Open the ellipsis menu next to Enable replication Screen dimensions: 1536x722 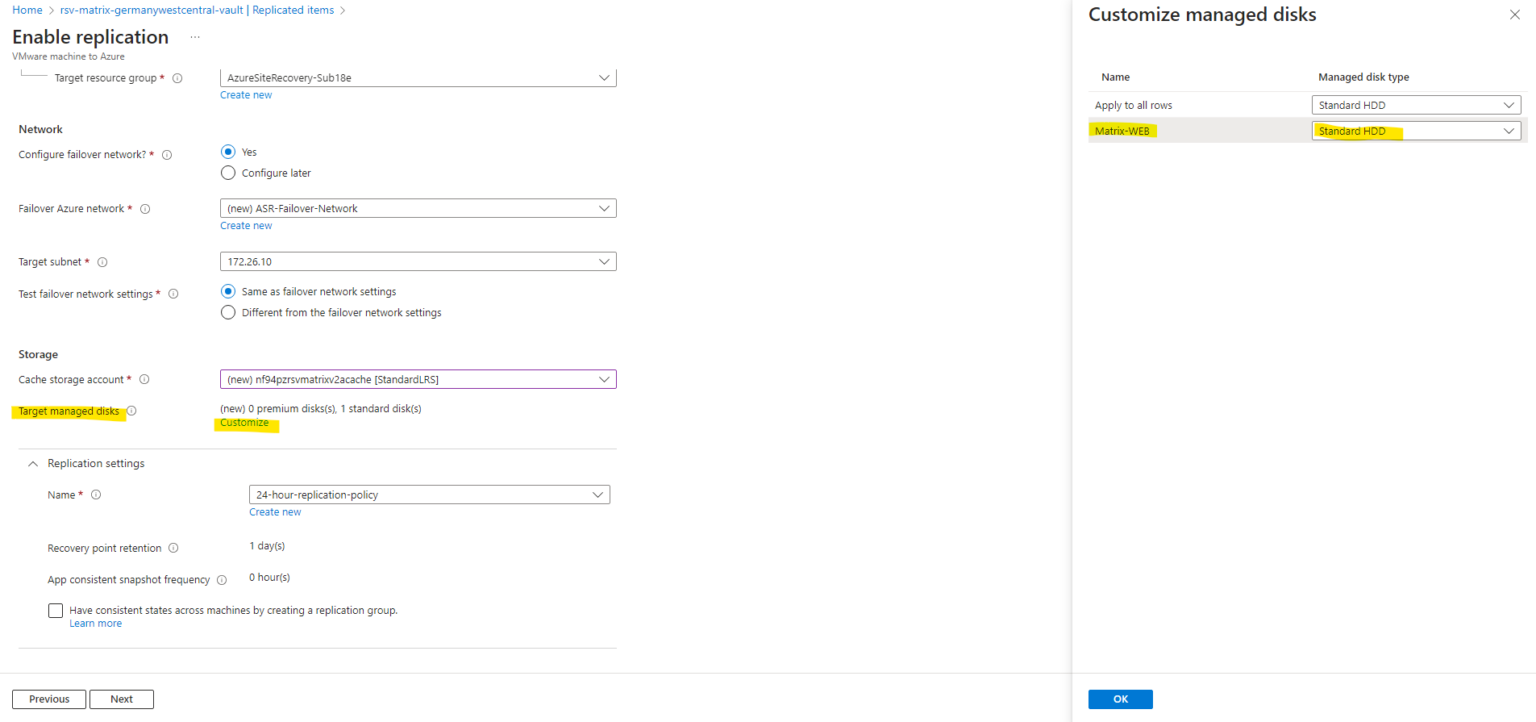click(x=194, y=36)
